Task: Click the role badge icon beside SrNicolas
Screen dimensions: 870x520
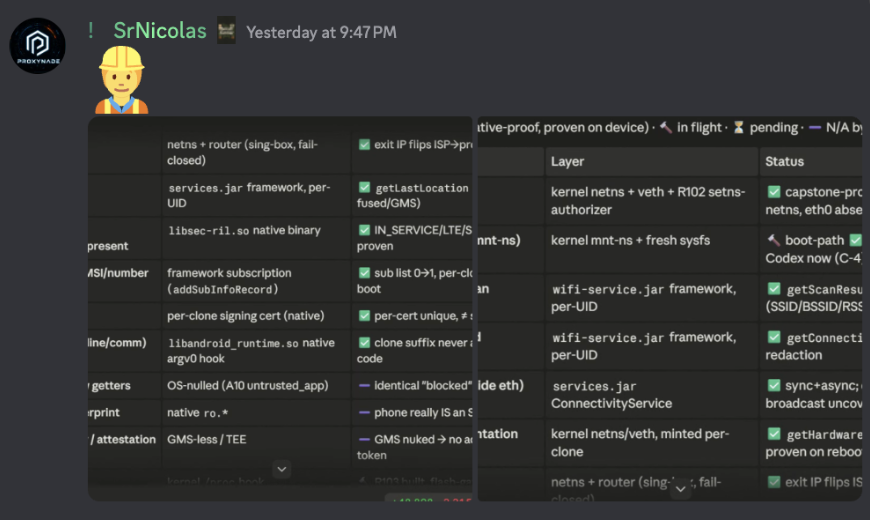Action: pyautogui.click(x=226, y=31)
